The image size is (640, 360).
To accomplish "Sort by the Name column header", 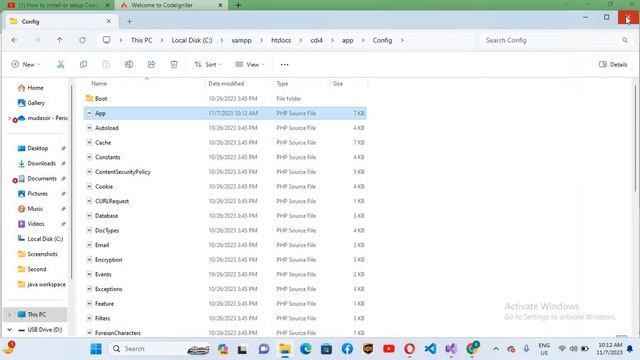I will click(x=99, y=84).
